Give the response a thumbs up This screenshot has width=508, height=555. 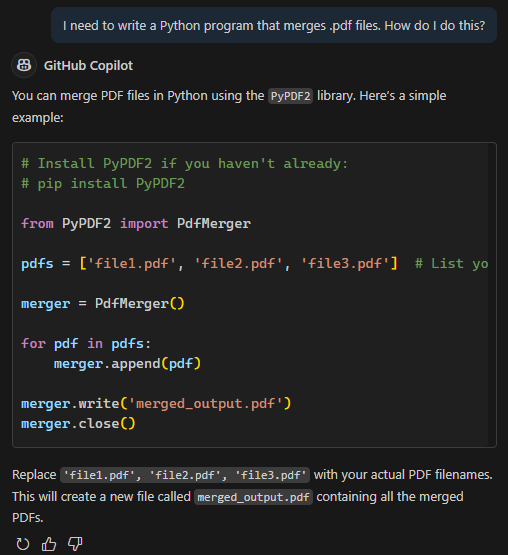click(49, 544)
